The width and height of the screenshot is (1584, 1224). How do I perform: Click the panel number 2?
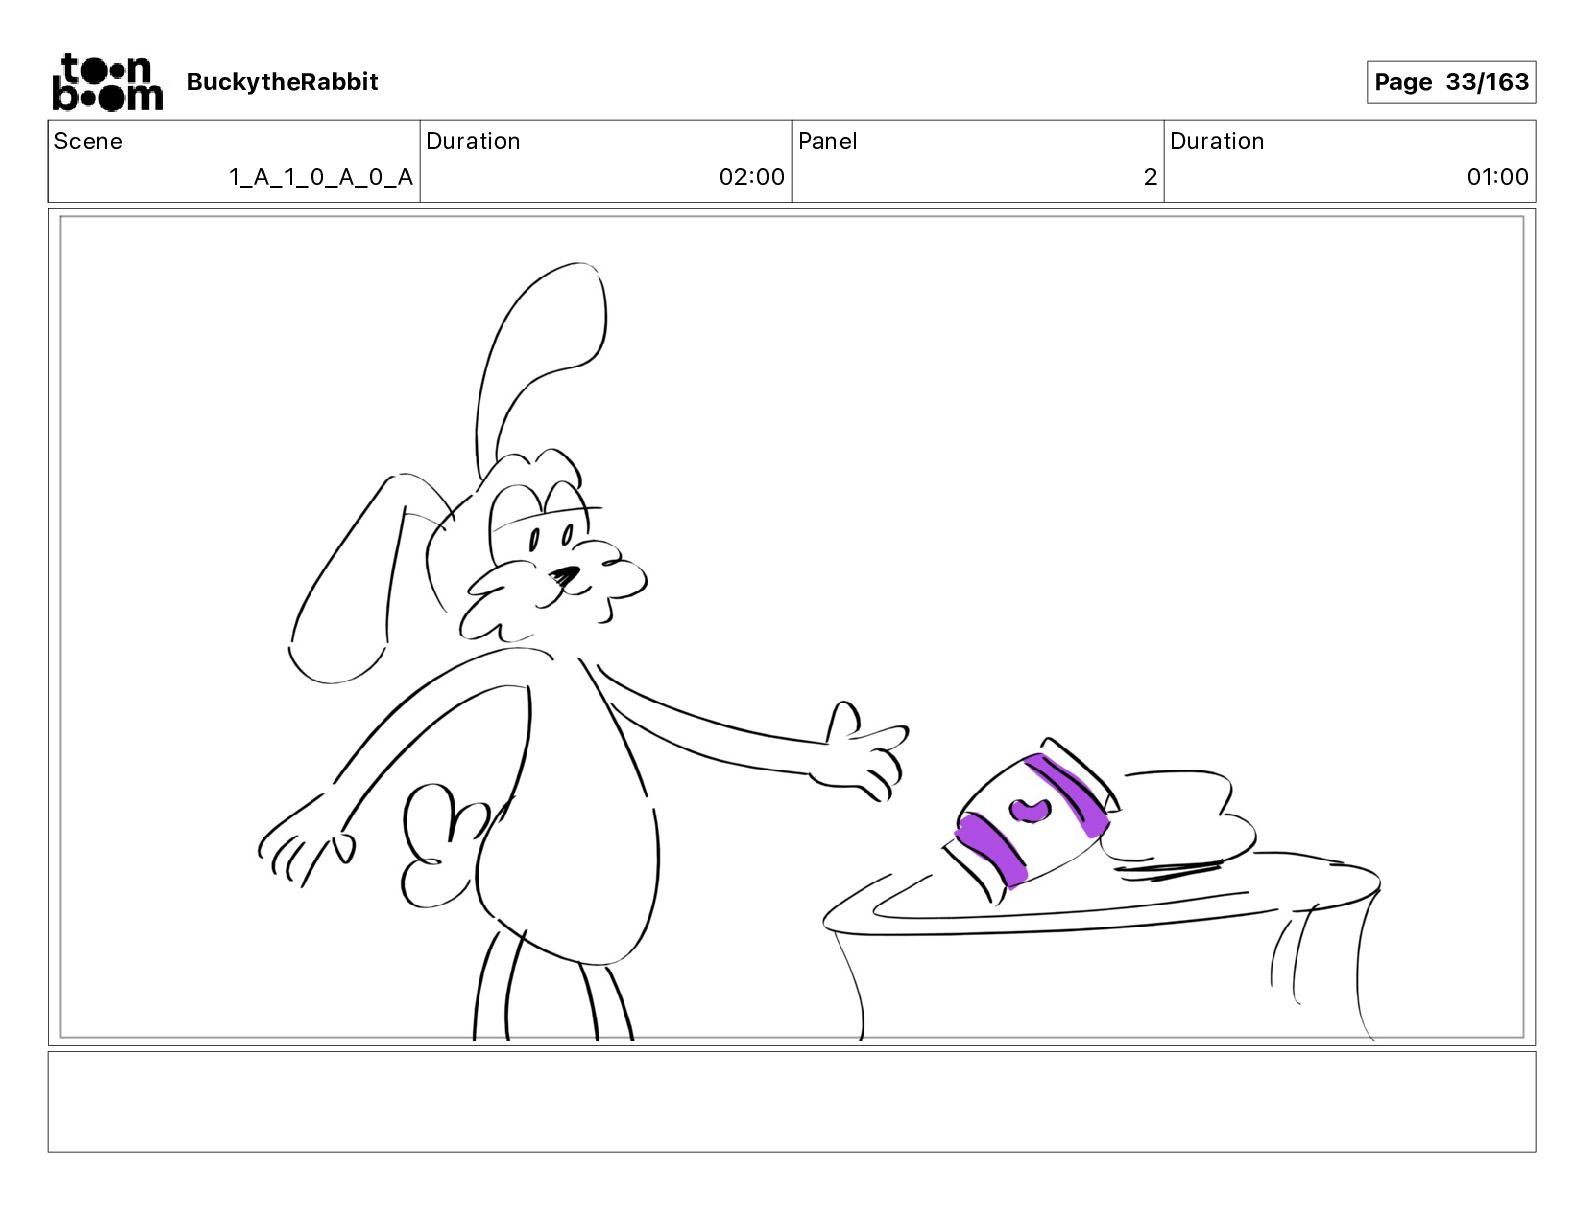(x=1150, y=177)
